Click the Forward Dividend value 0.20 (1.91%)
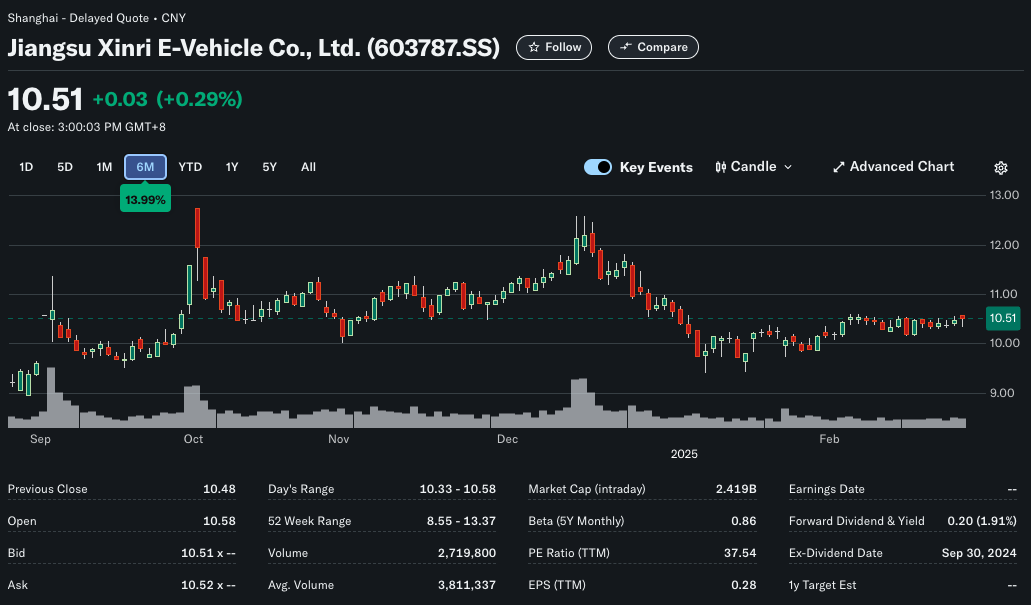1031x605 pixels. (982, 521)
